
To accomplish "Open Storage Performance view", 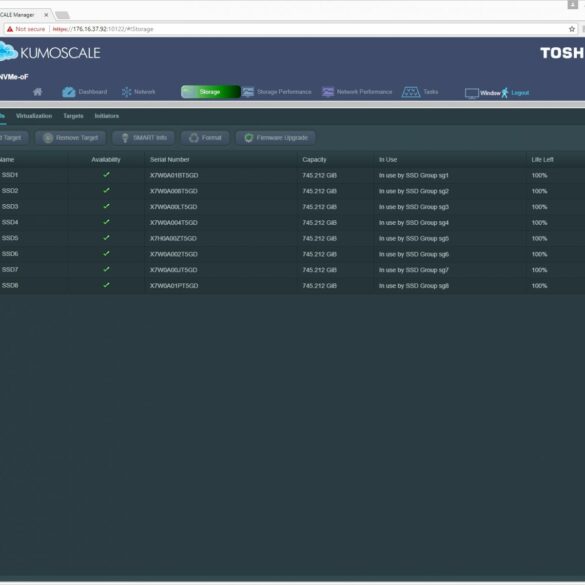I will 276,92.
